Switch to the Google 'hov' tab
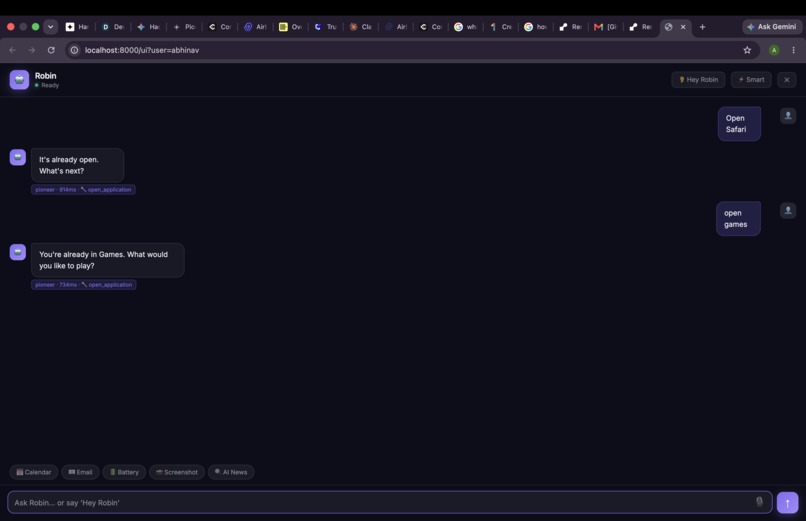 535,27
